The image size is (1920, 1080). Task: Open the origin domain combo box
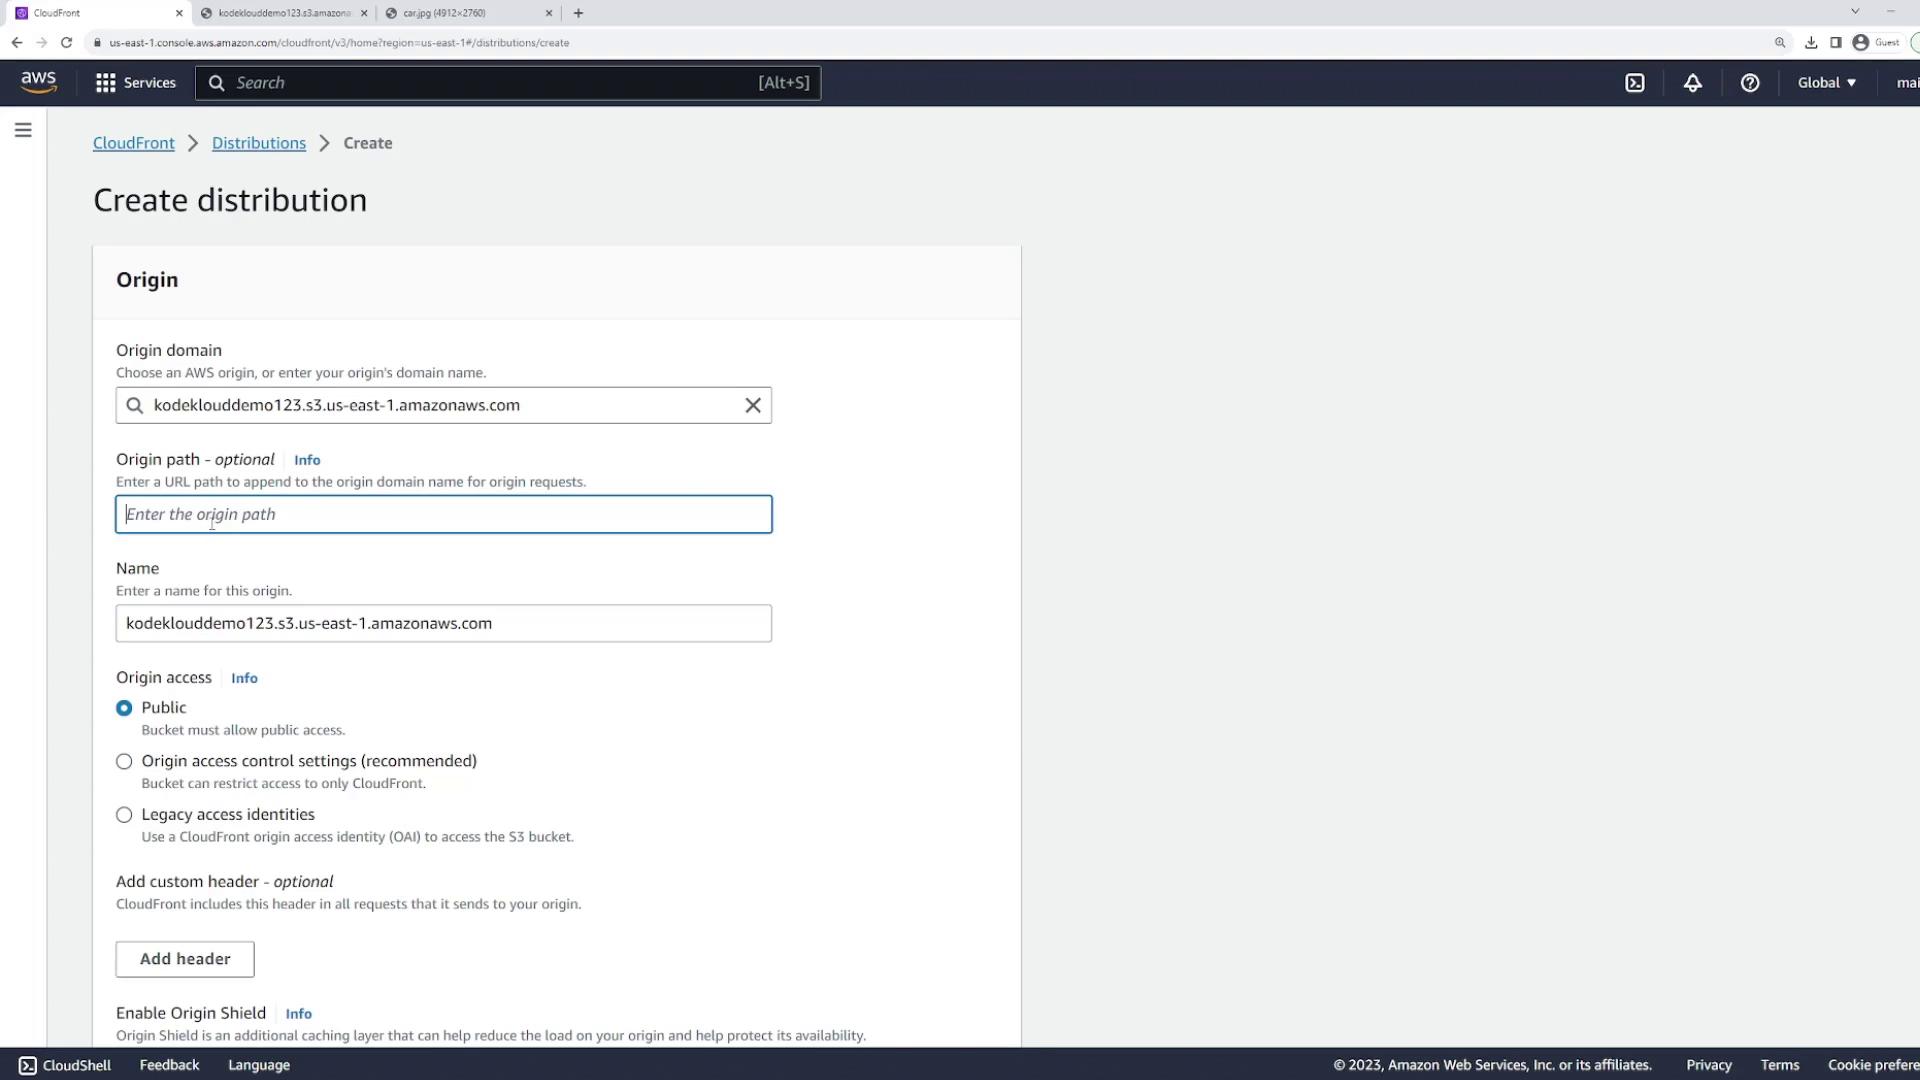(x=440, y=405)
